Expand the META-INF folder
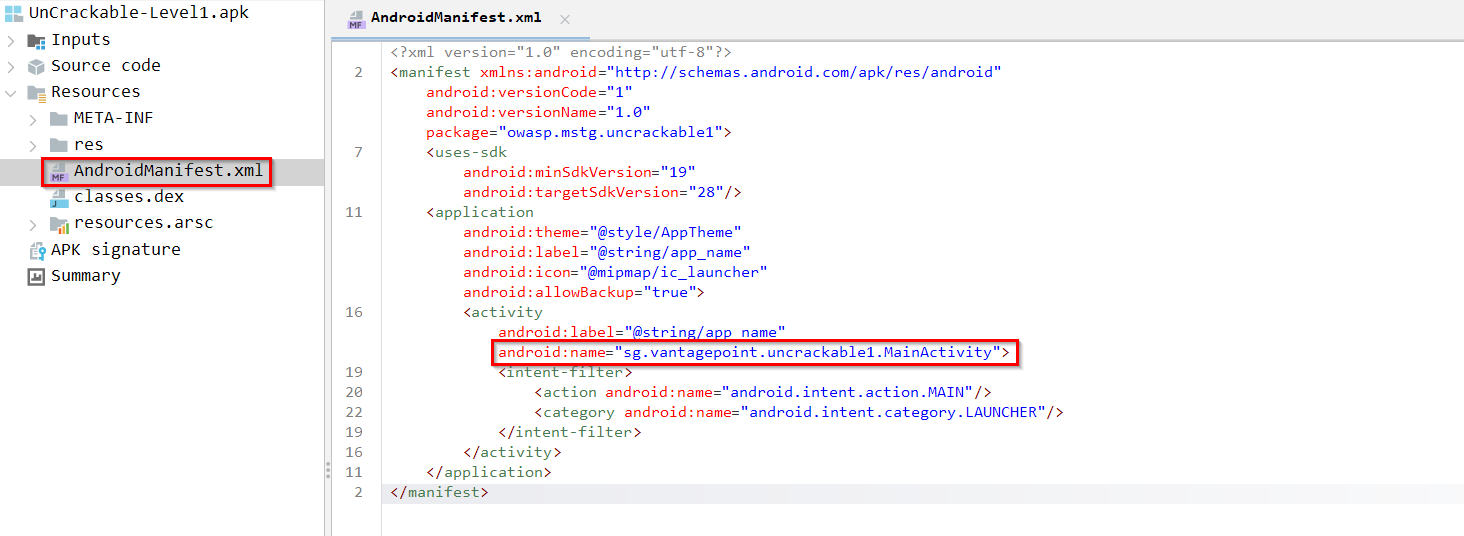 coord(33,119)
